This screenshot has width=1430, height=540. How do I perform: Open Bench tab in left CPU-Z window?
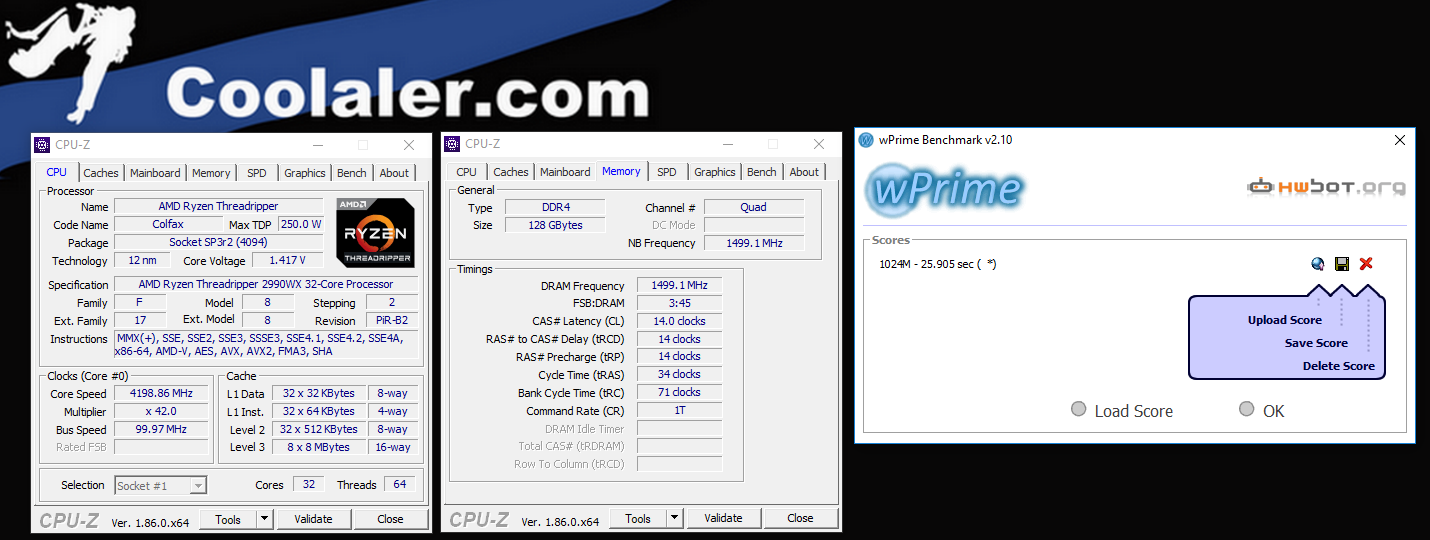point(352,173)
